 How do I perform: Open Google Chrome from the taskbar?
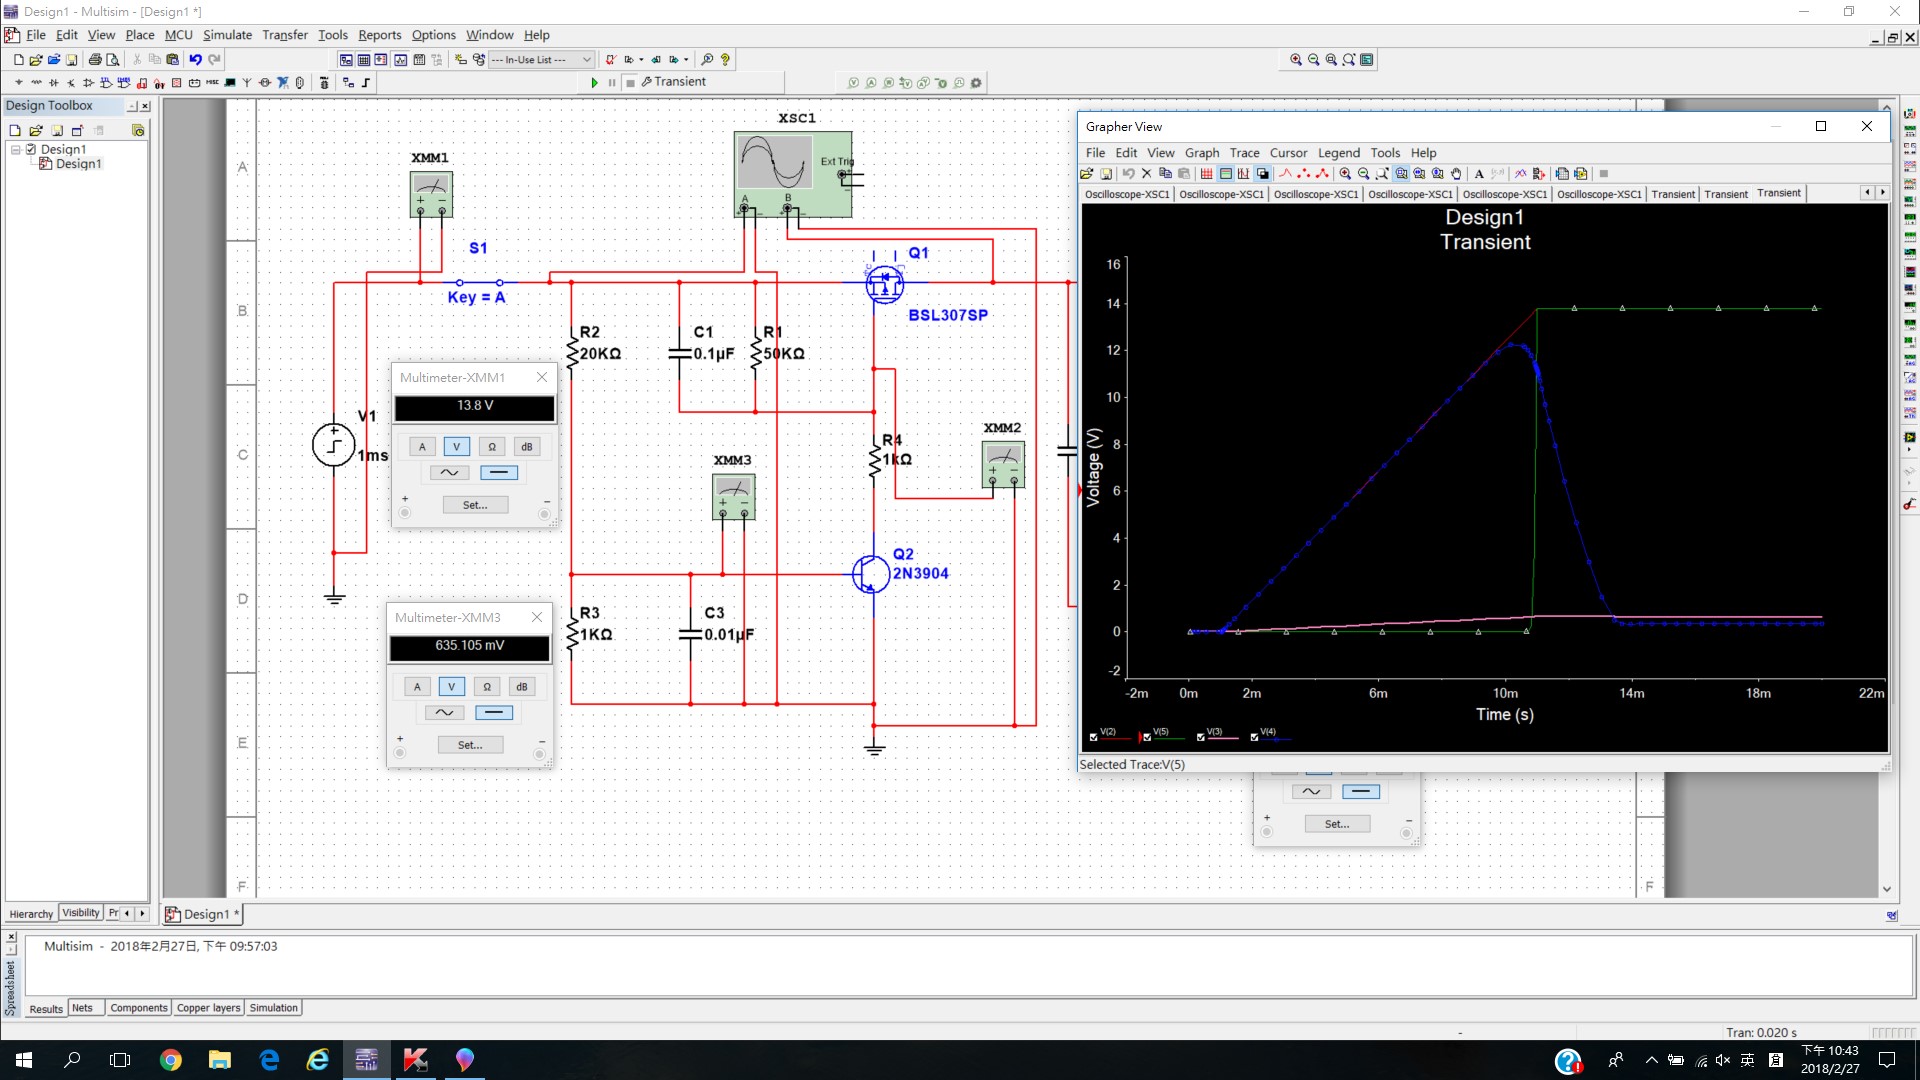(171, 1060)
